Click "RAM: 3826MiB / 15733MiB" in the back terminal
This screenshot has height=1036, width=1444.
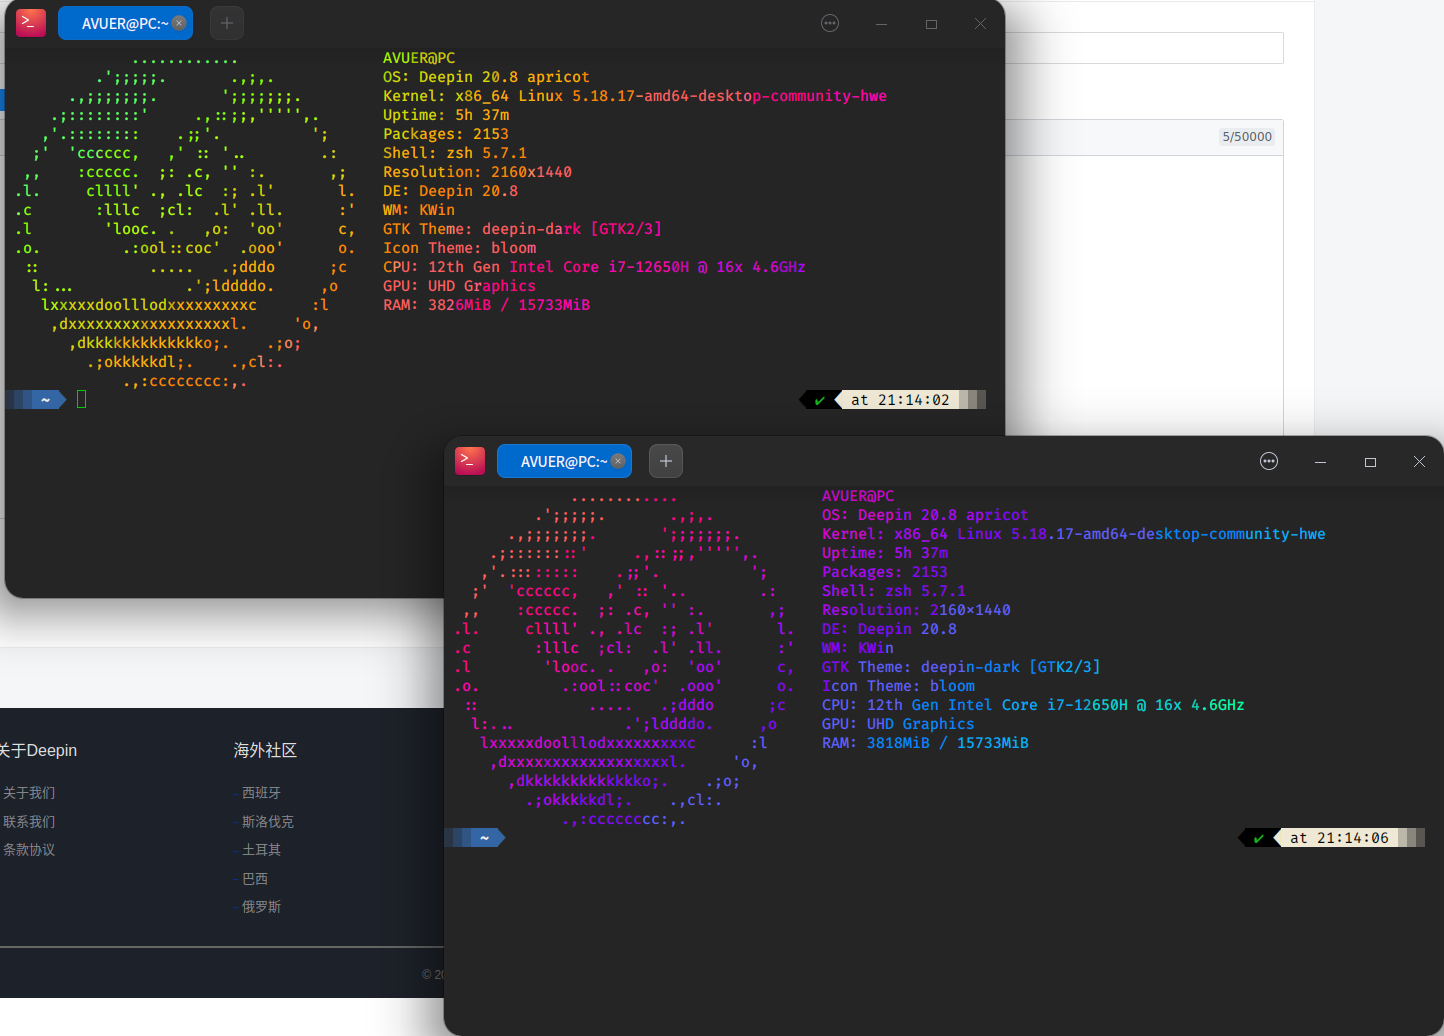click(486, 305)
